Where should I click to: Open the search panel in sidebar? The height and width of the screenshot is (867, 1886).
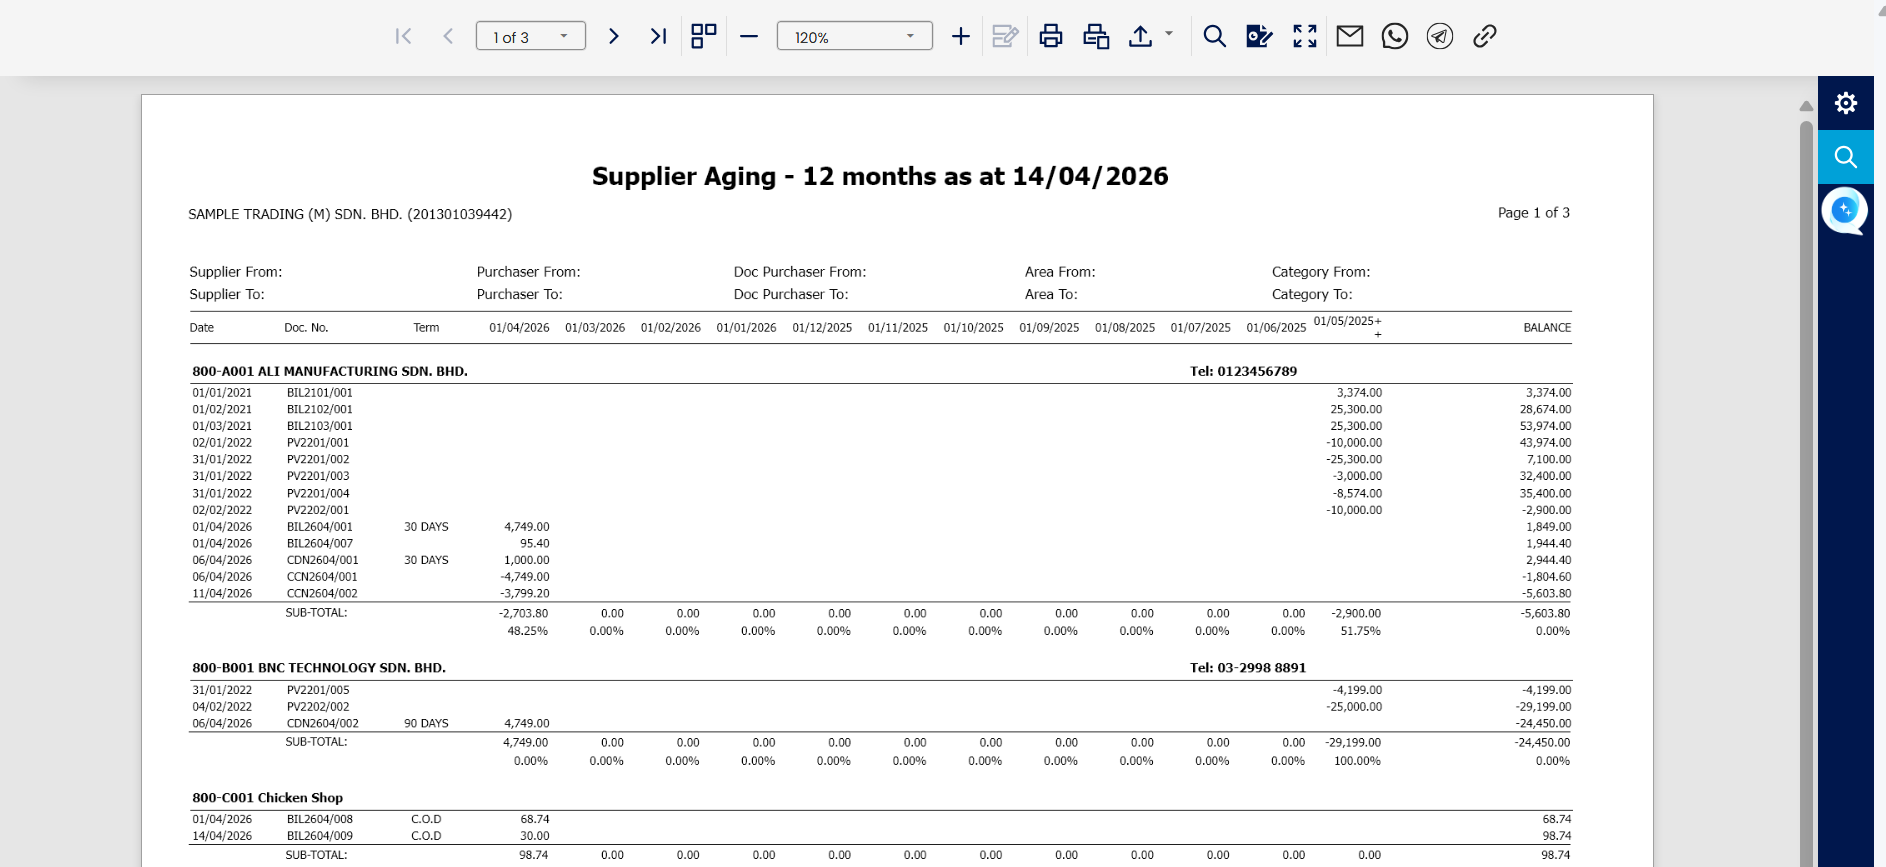tap(1845, 157)
